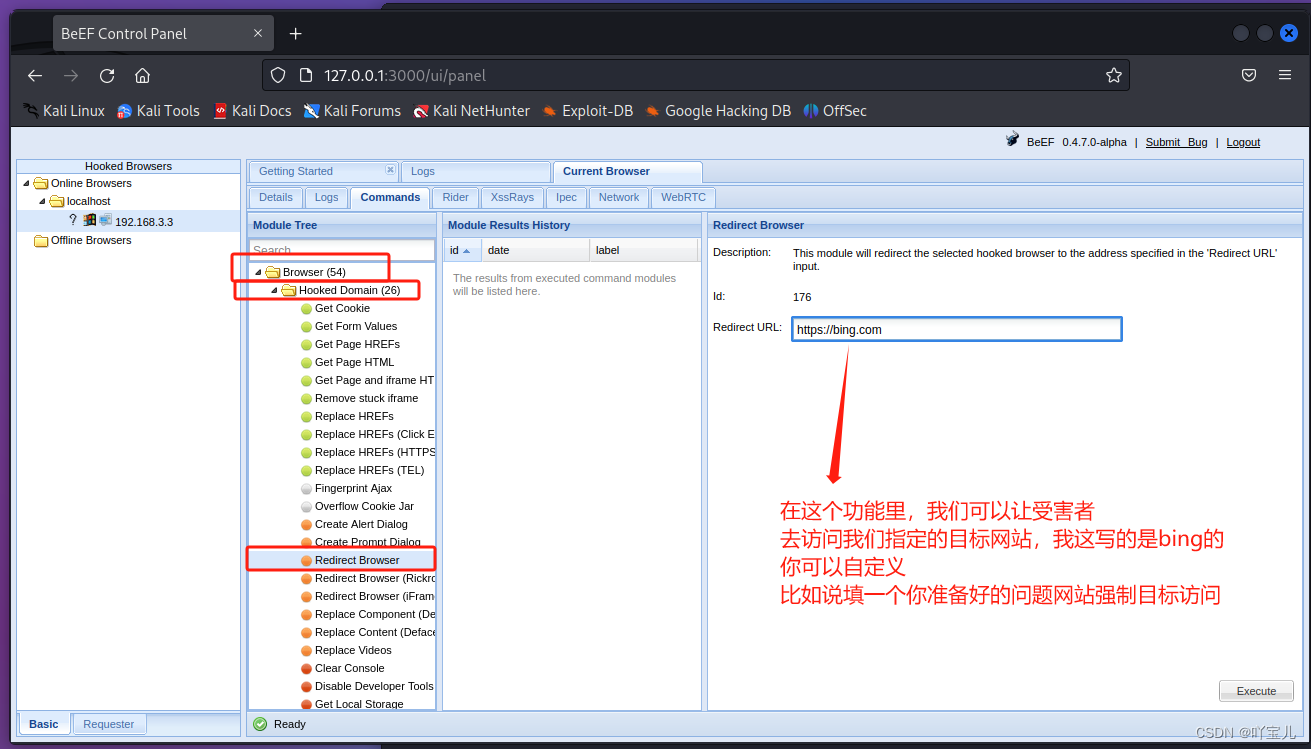The width and height of the screenshot is (1311, 749).
Task: Open the Logout link
Action: (1243, 141)
